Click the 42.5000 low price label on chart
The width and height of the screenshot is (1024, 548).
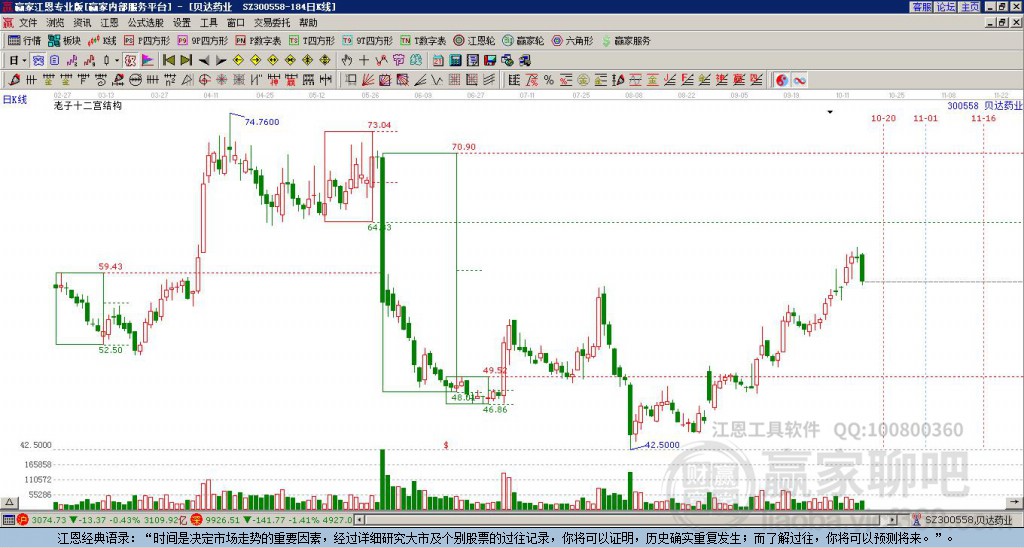pos(662,445)
